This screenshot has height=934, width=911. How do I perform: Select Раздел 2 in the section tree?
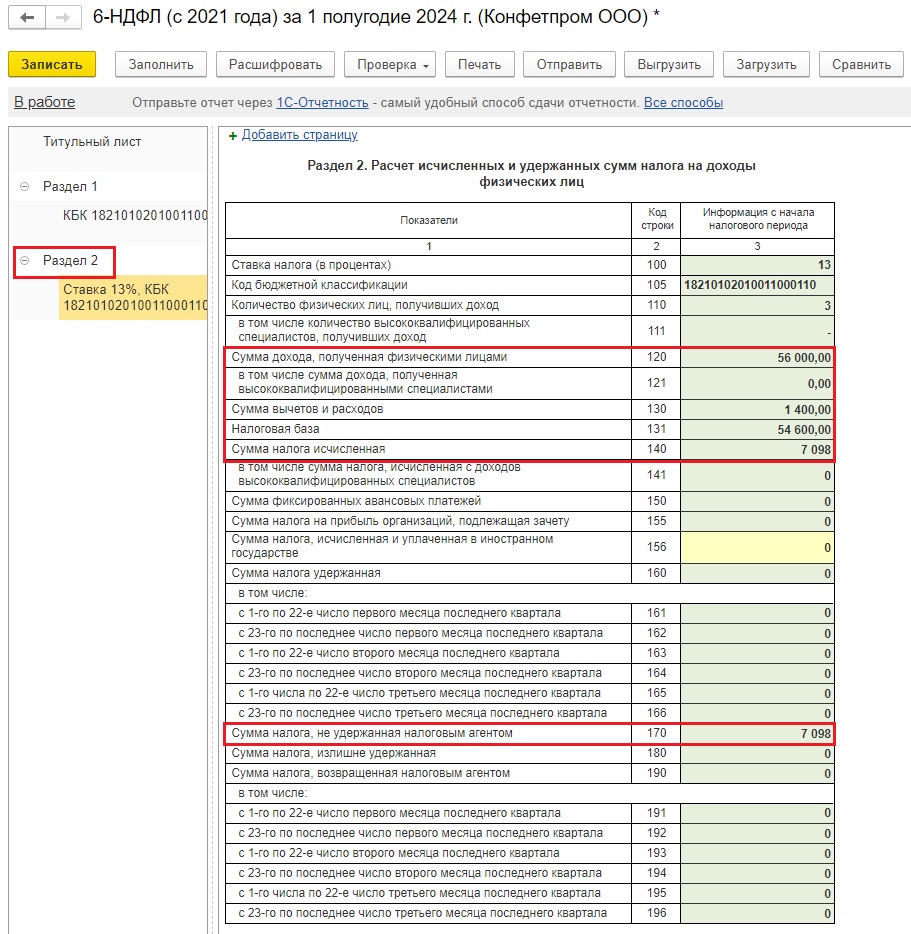pos(70,260)
